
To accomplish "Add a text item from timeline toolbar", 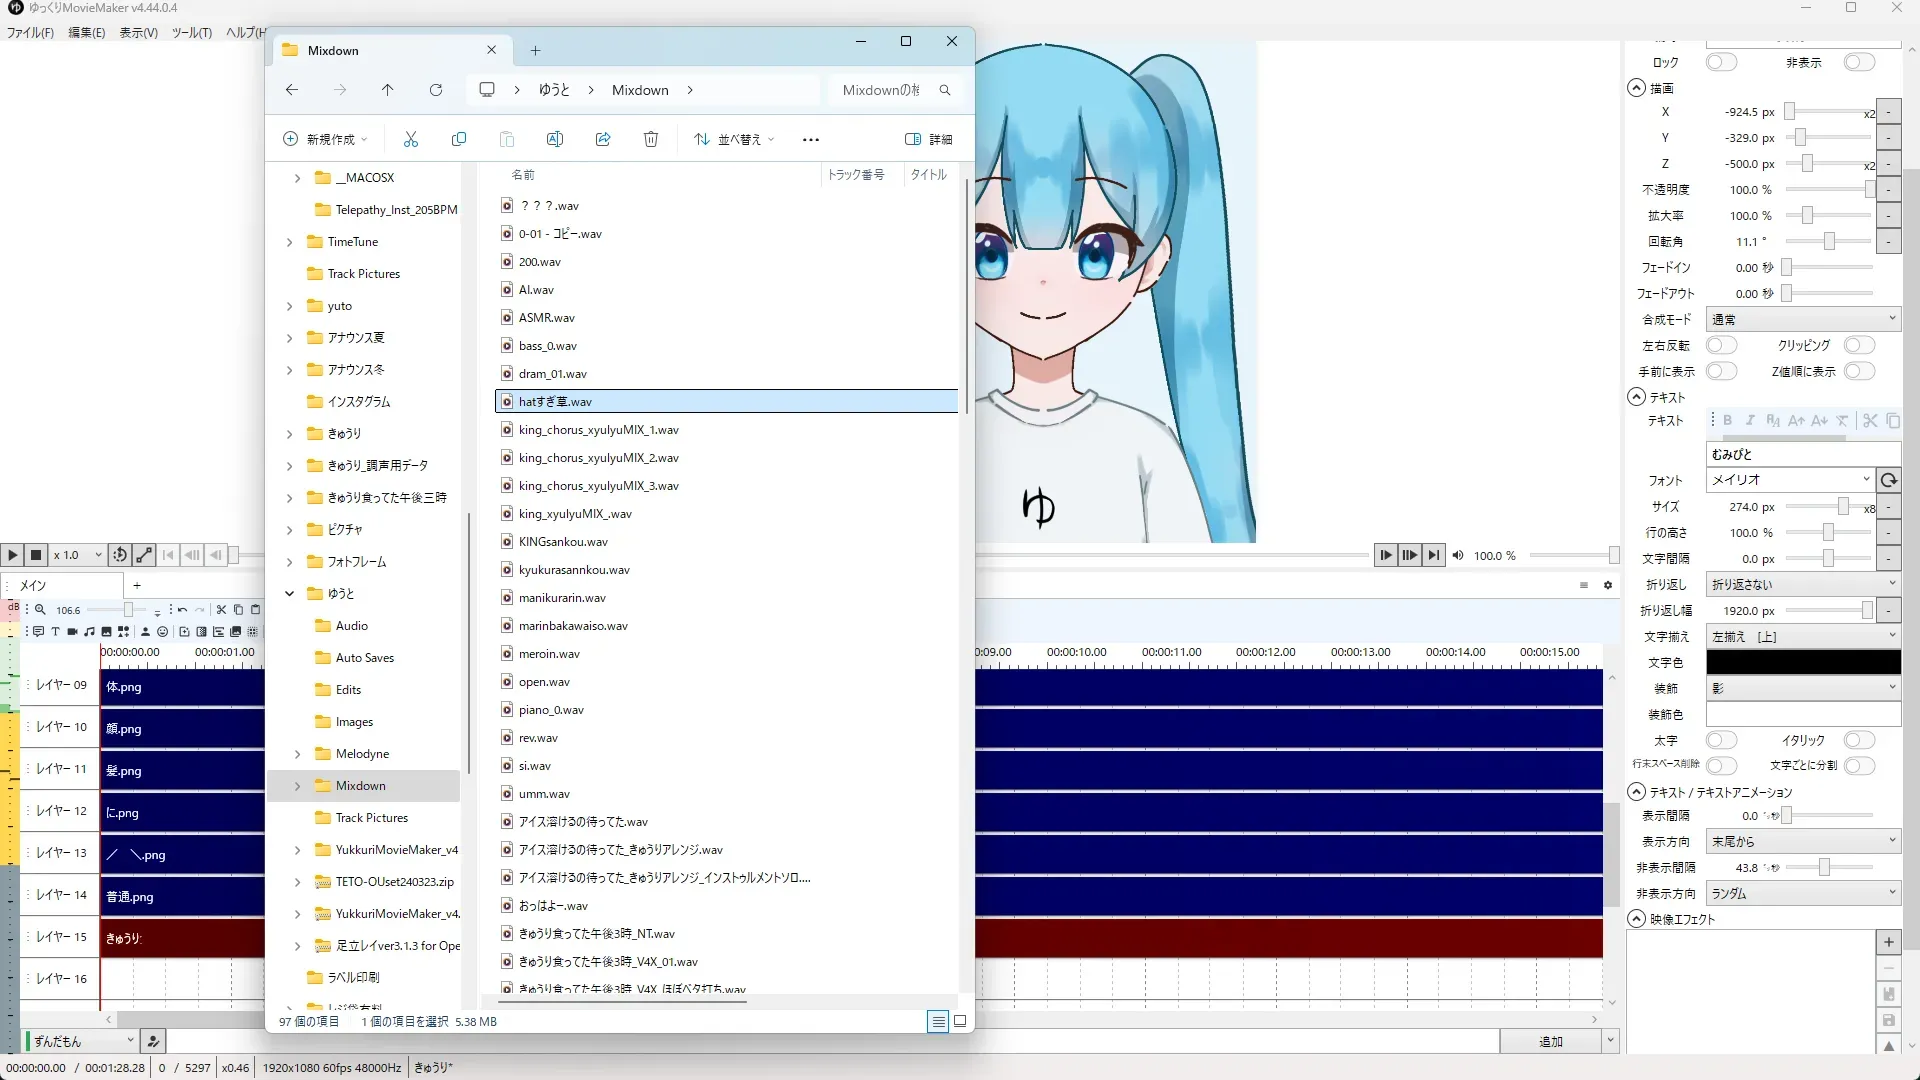I will pyautogui.click(x=56, y=632).
